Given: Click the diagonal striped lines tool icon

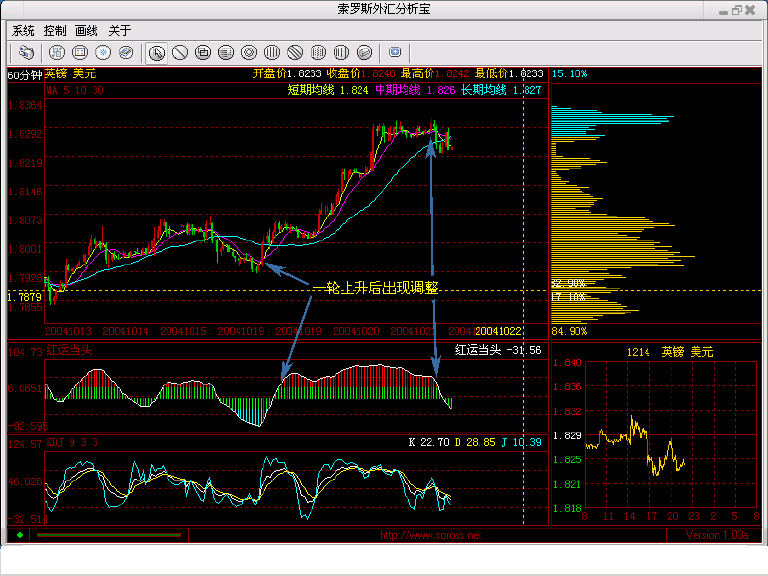Looking at the screenshot, I should 295,52.
